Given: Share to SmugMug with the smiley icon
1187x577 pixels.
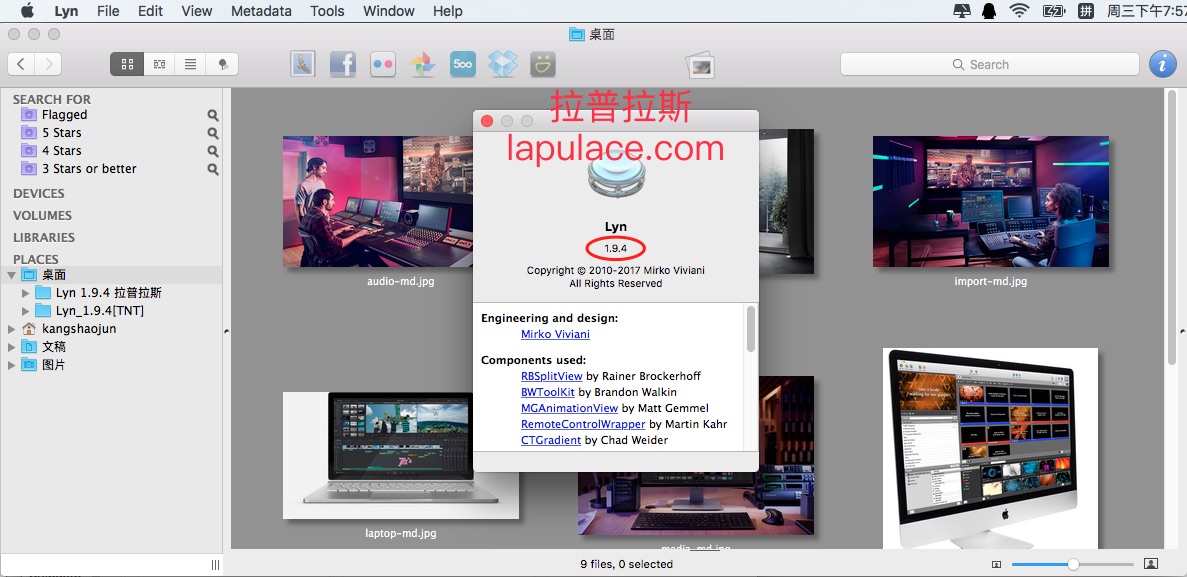Looking at the screenshot, I should click(543, 64).
